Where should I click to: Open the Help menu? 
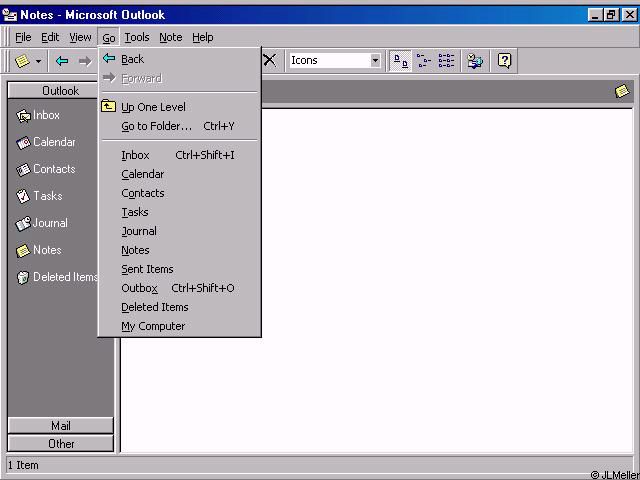click(202, 38)
